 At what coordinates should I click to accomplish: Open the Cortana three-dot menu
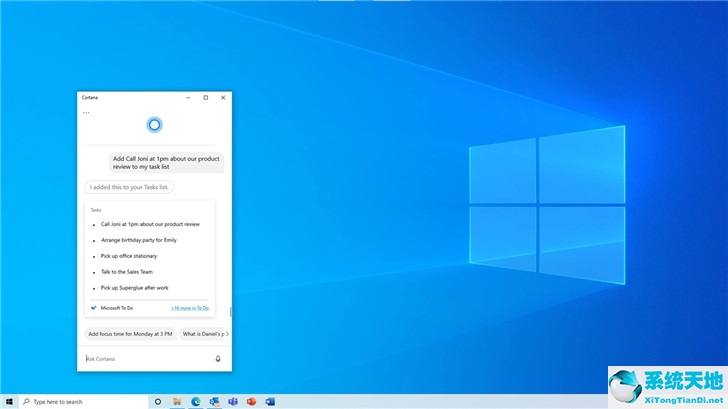pyautogui.click(x=86, y=112)
